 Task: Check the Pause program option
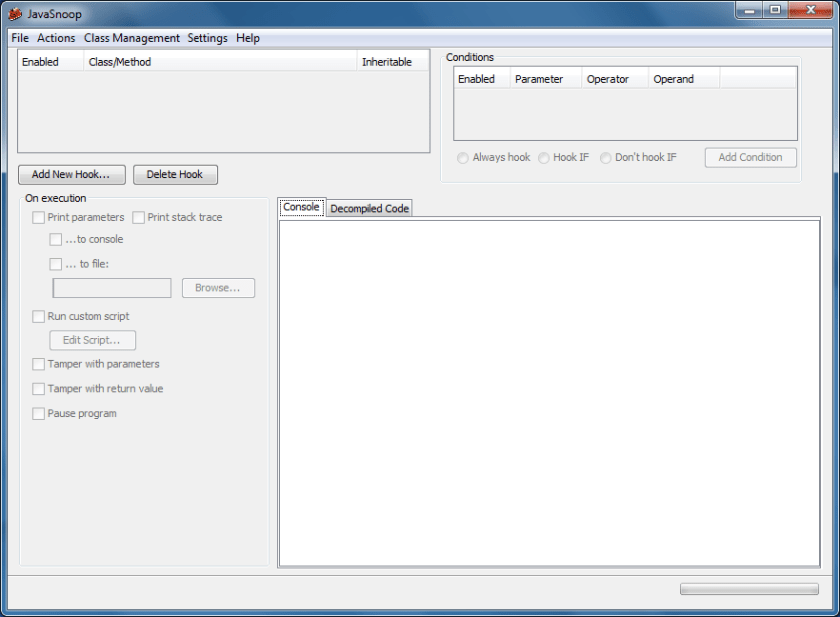tap(38, 413)
